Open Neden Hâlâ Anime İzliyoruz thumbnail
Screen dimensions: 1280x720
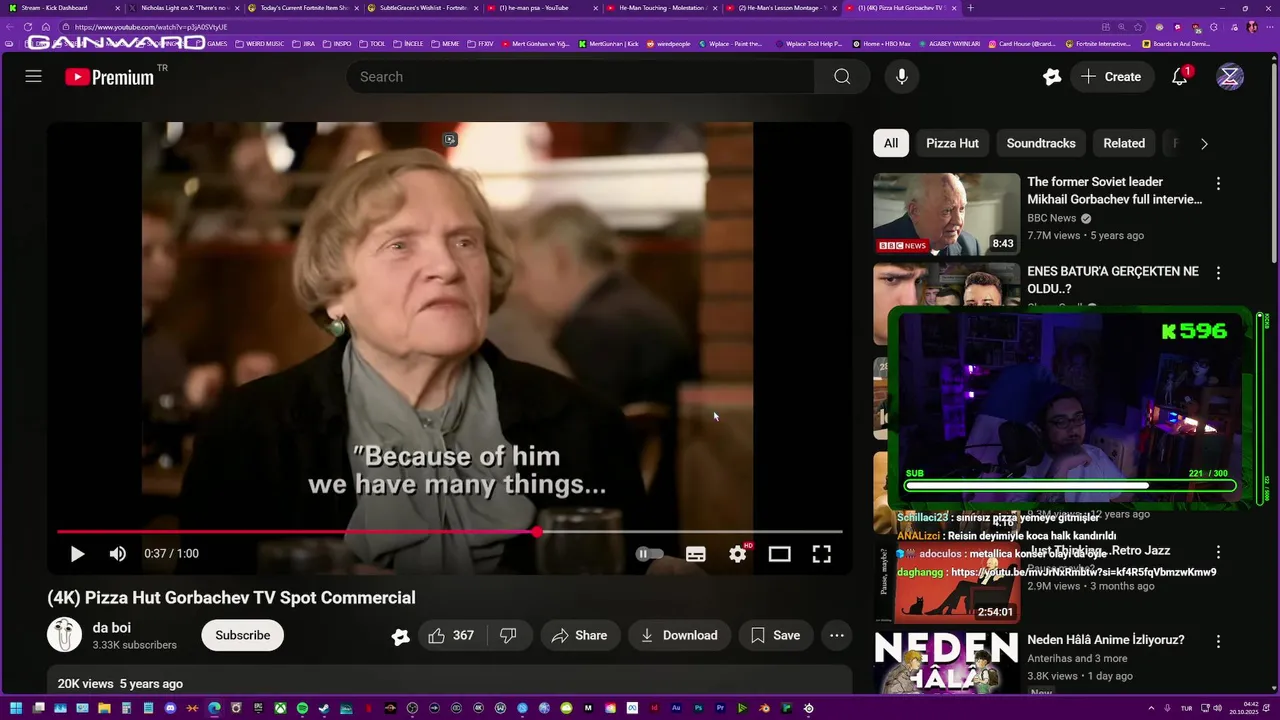(x=946, y=663)
